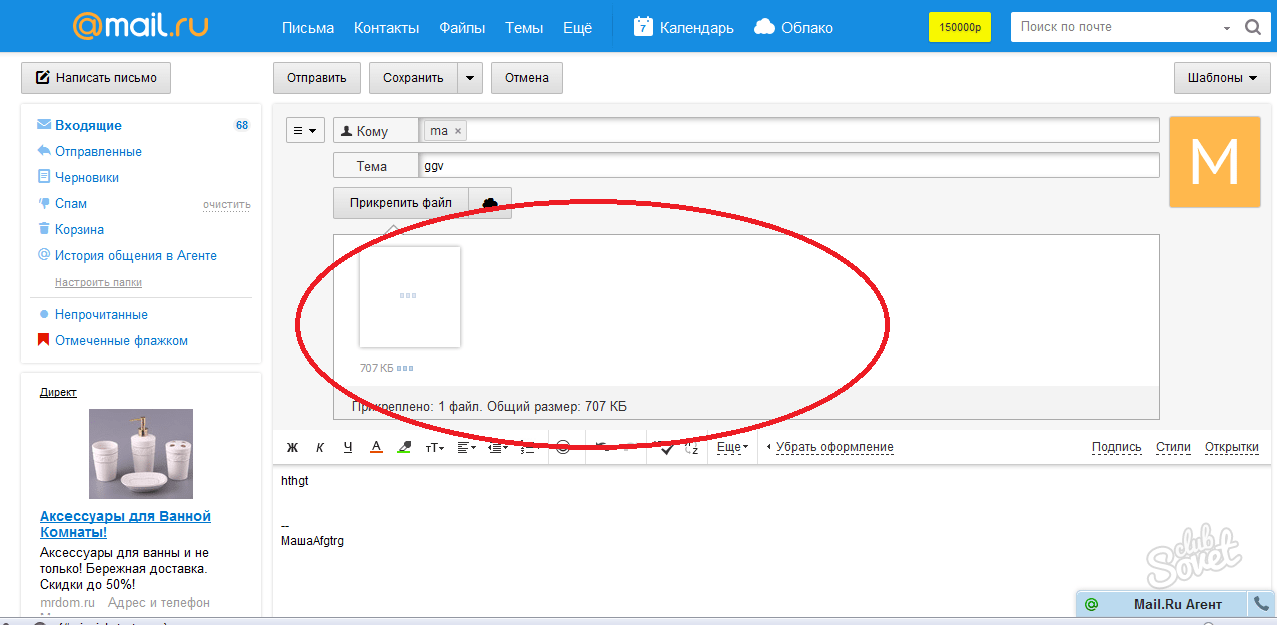Open the Черновики drafts folder
The width and height of the screenshot is (1277, 625).
pyautogui.click(x=87, y=177)
